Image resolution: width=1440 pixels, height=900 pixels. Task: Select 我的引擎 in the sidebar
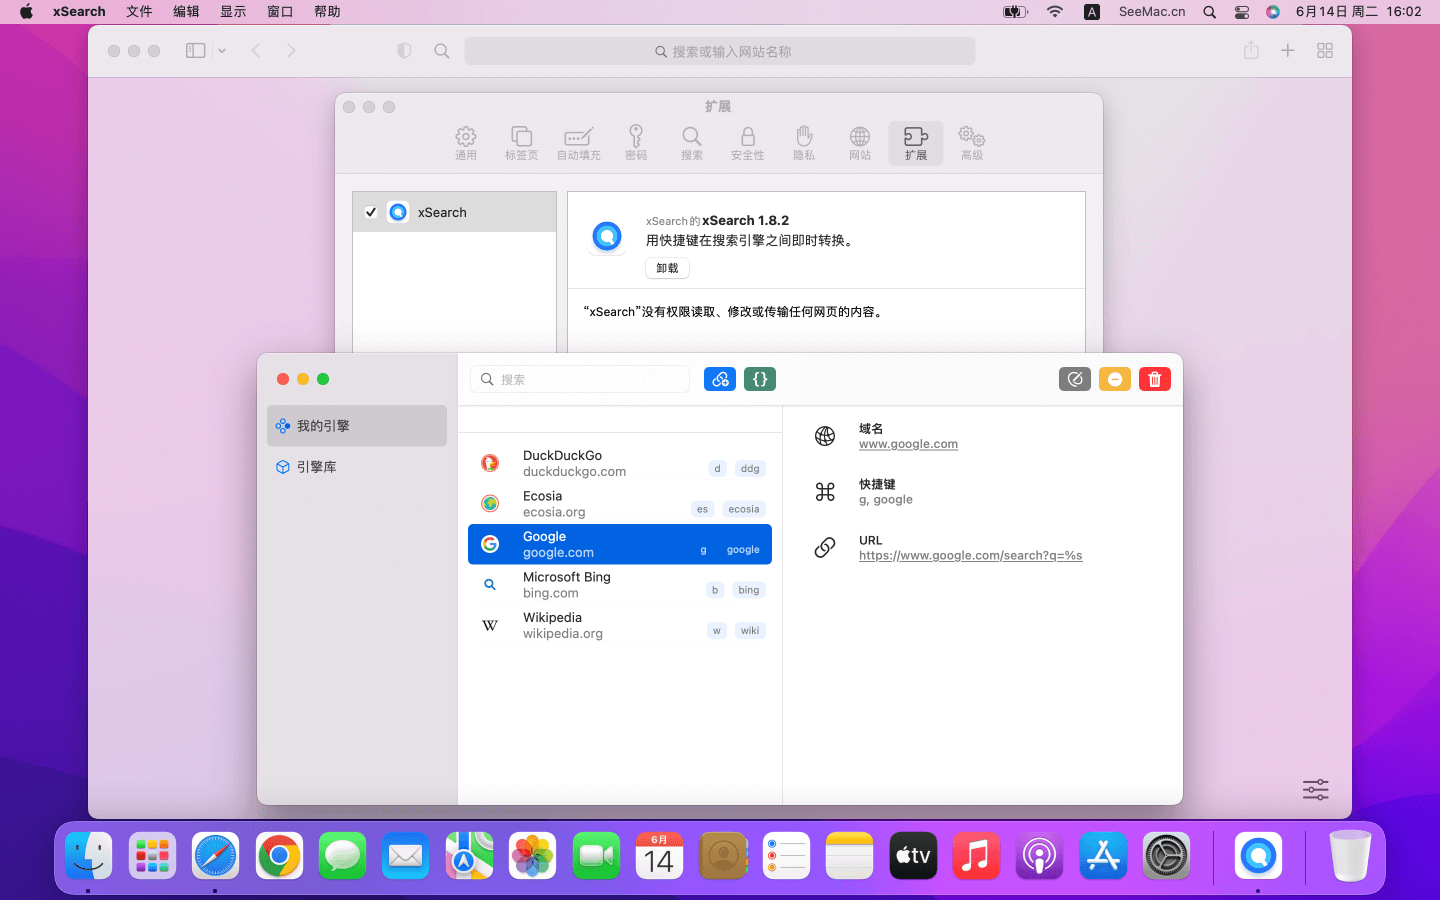pyautogui.click(x=357, y=426)
